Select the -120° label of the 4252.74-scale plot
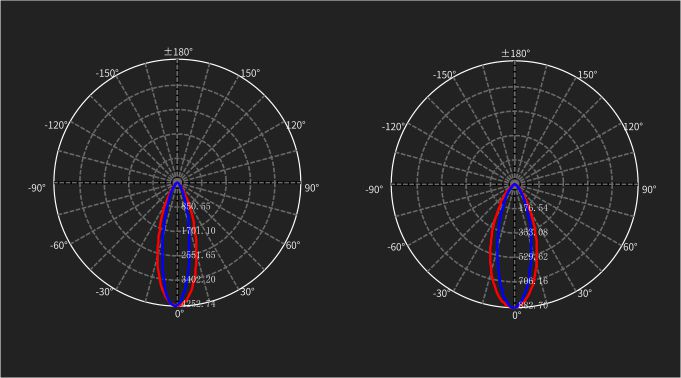Image resolution: width=681 pixels, height=378 pixels. [x=56, y=126]
